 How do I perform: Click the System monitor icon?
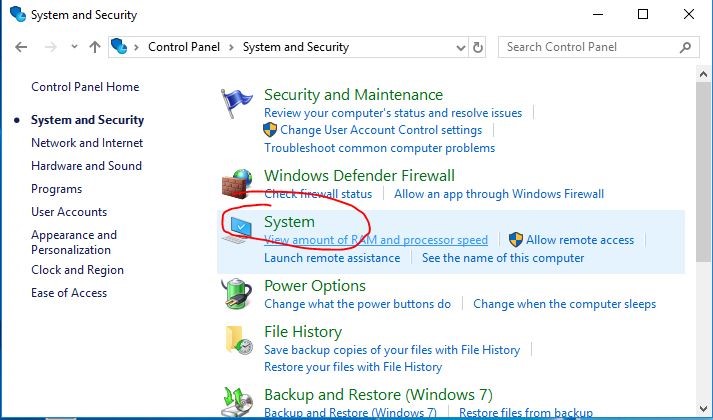pos(238,230)
